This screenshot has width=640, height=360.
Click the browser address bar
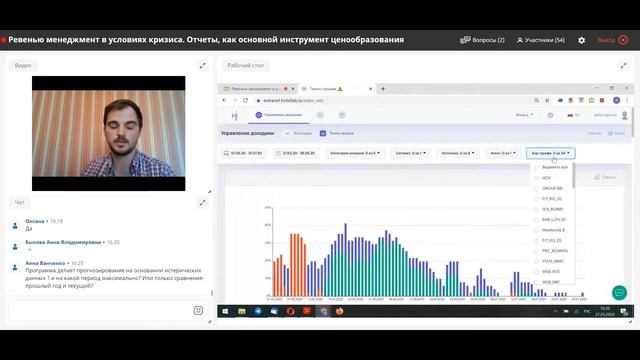tap(392, 100)
